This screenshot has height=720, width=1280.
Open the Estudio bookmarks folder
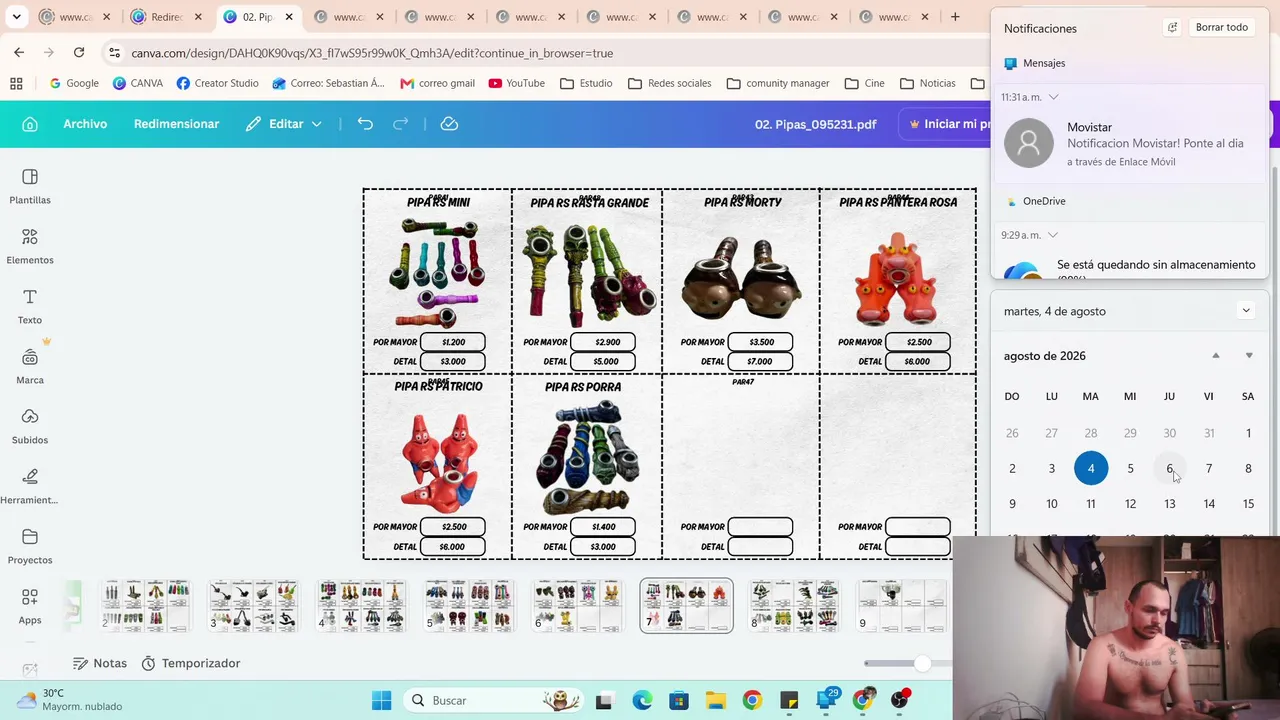click(586, 83)
